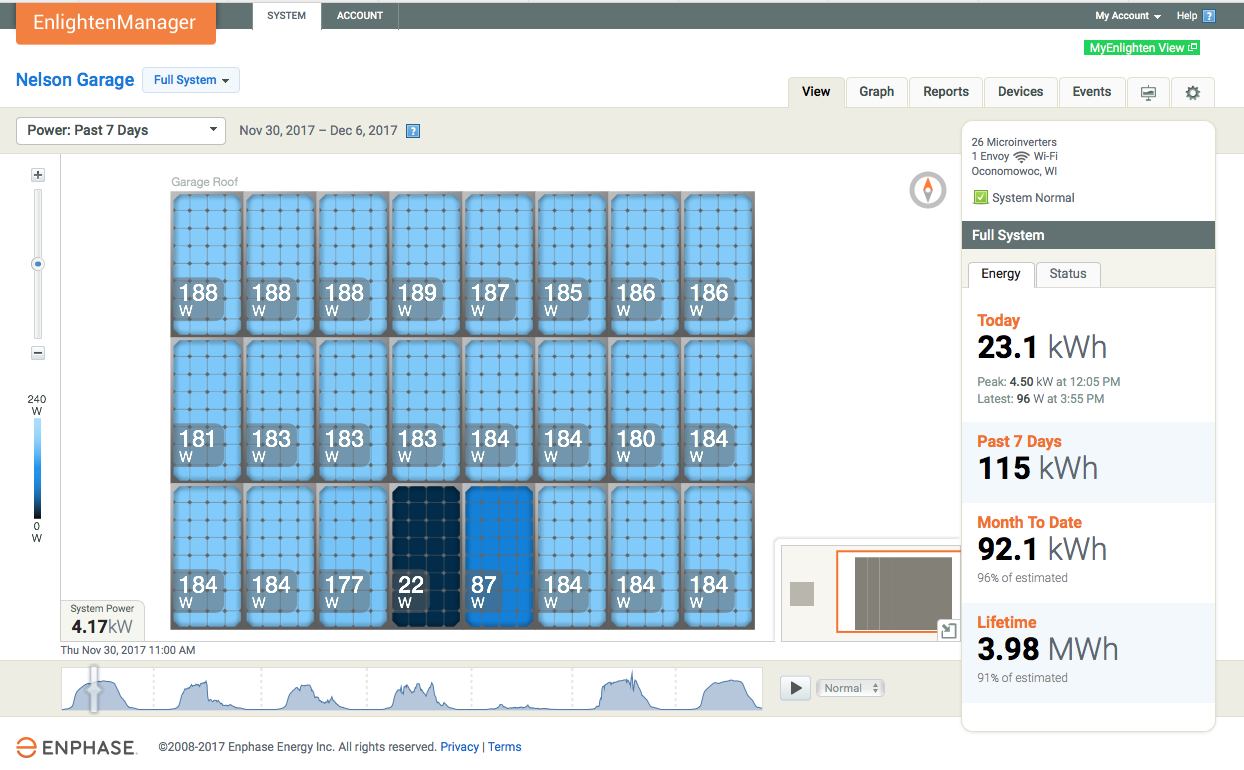Select the dark panel showing 22 W

(426, 557)
